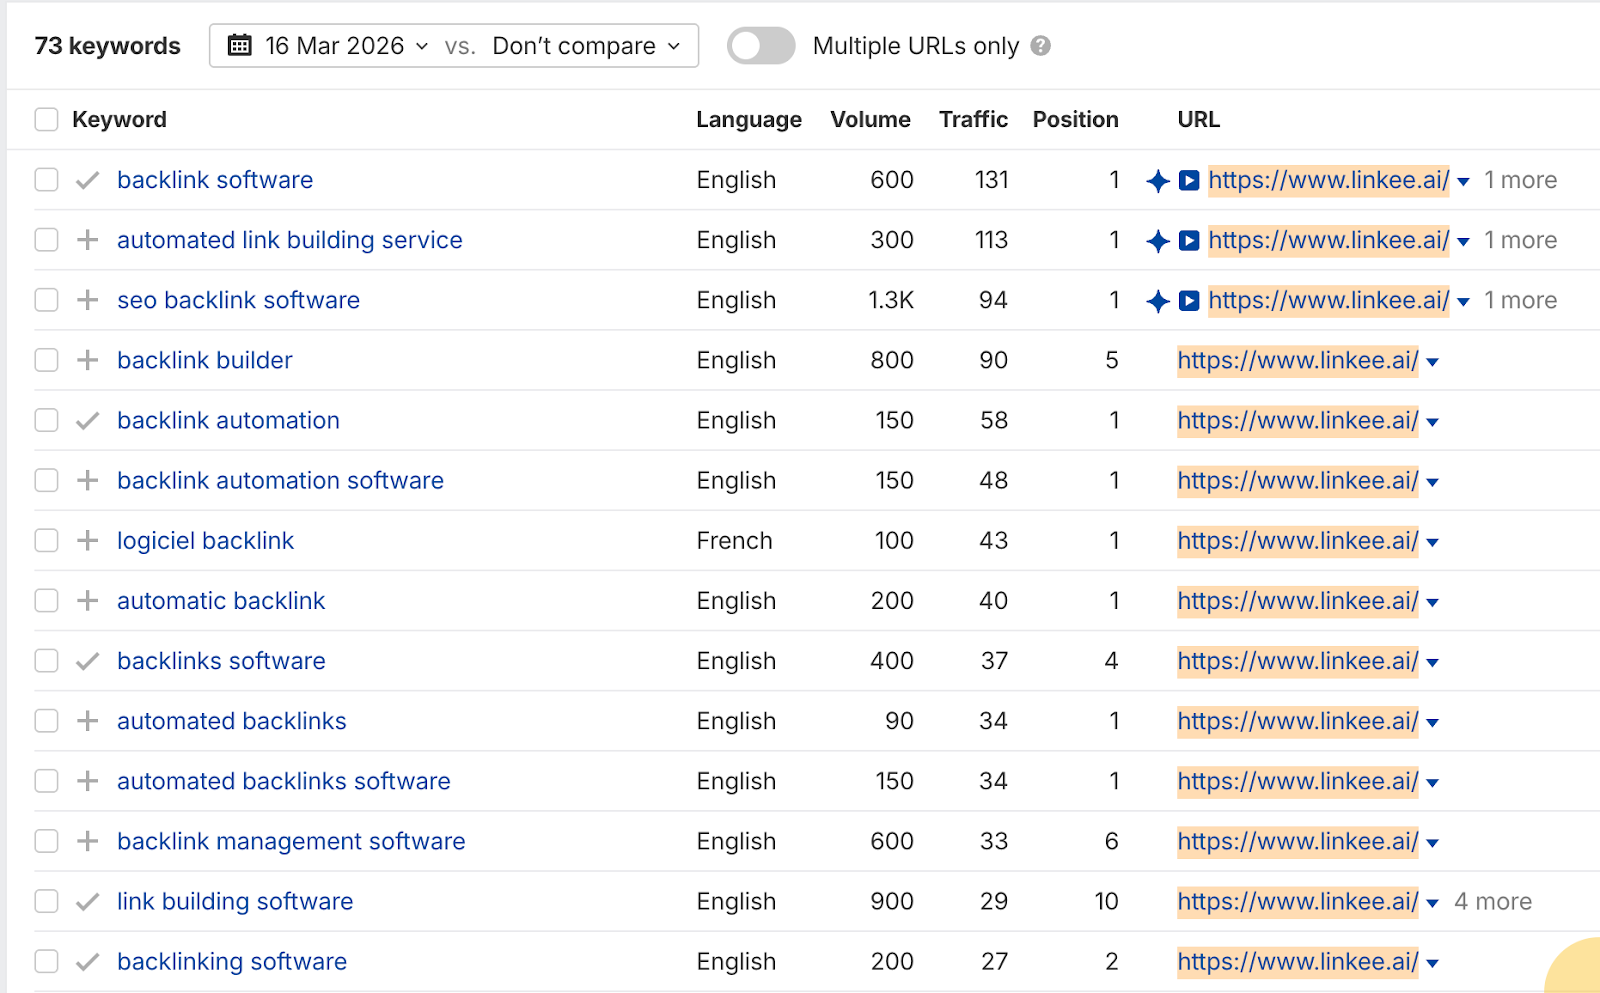Screen dimensions: 1600x993
Task: Open linkee.ai URL in backlink builder row
Action: coord(1298,360)
